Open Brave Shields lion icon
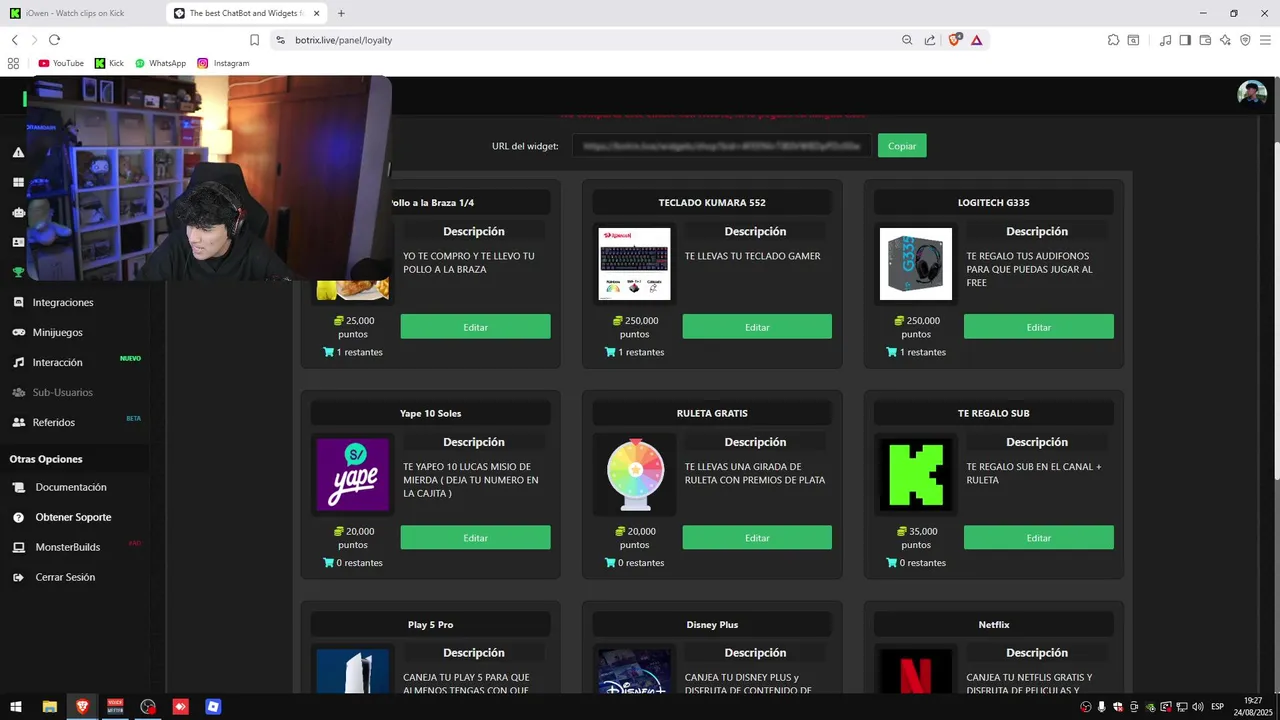The height and width of the screenshot is (720, 1280). pos(954,40)
